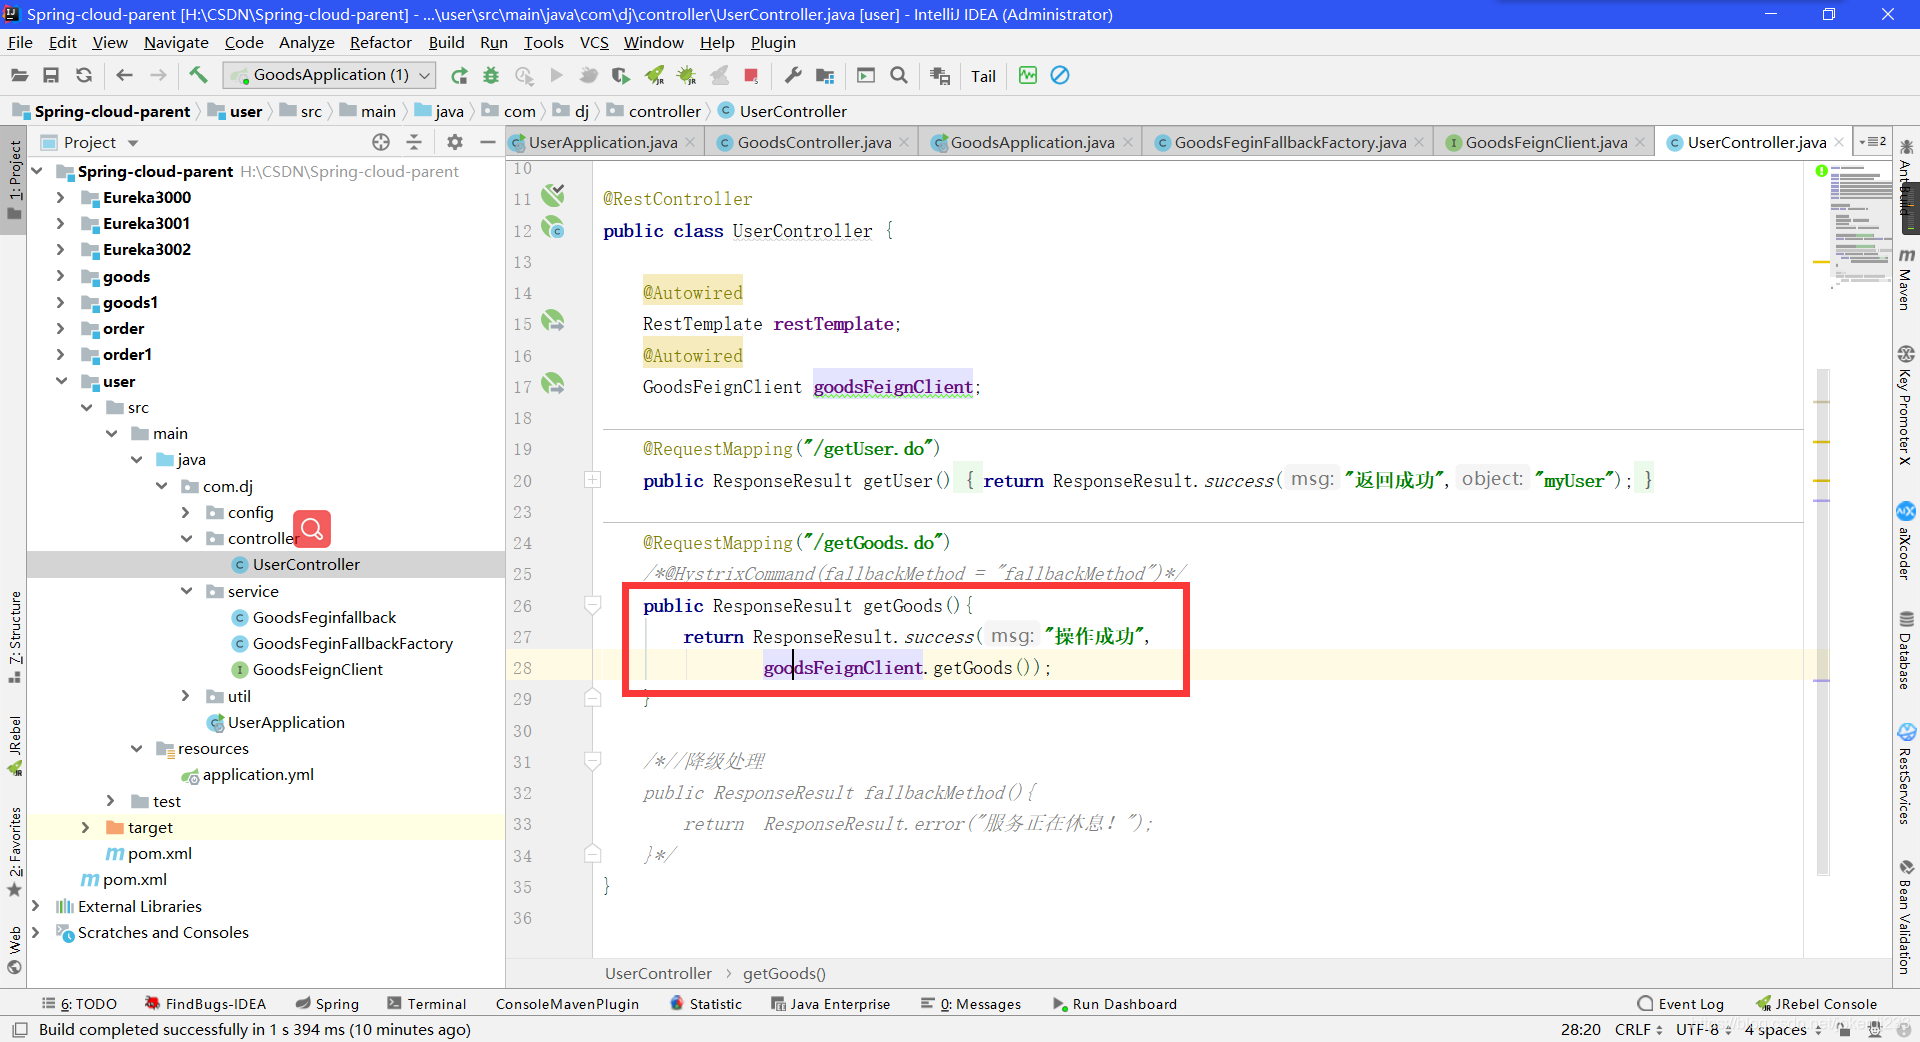Open the Run Dashboard
The image size is (1920, 1042).
[x=1114, y=1004]
